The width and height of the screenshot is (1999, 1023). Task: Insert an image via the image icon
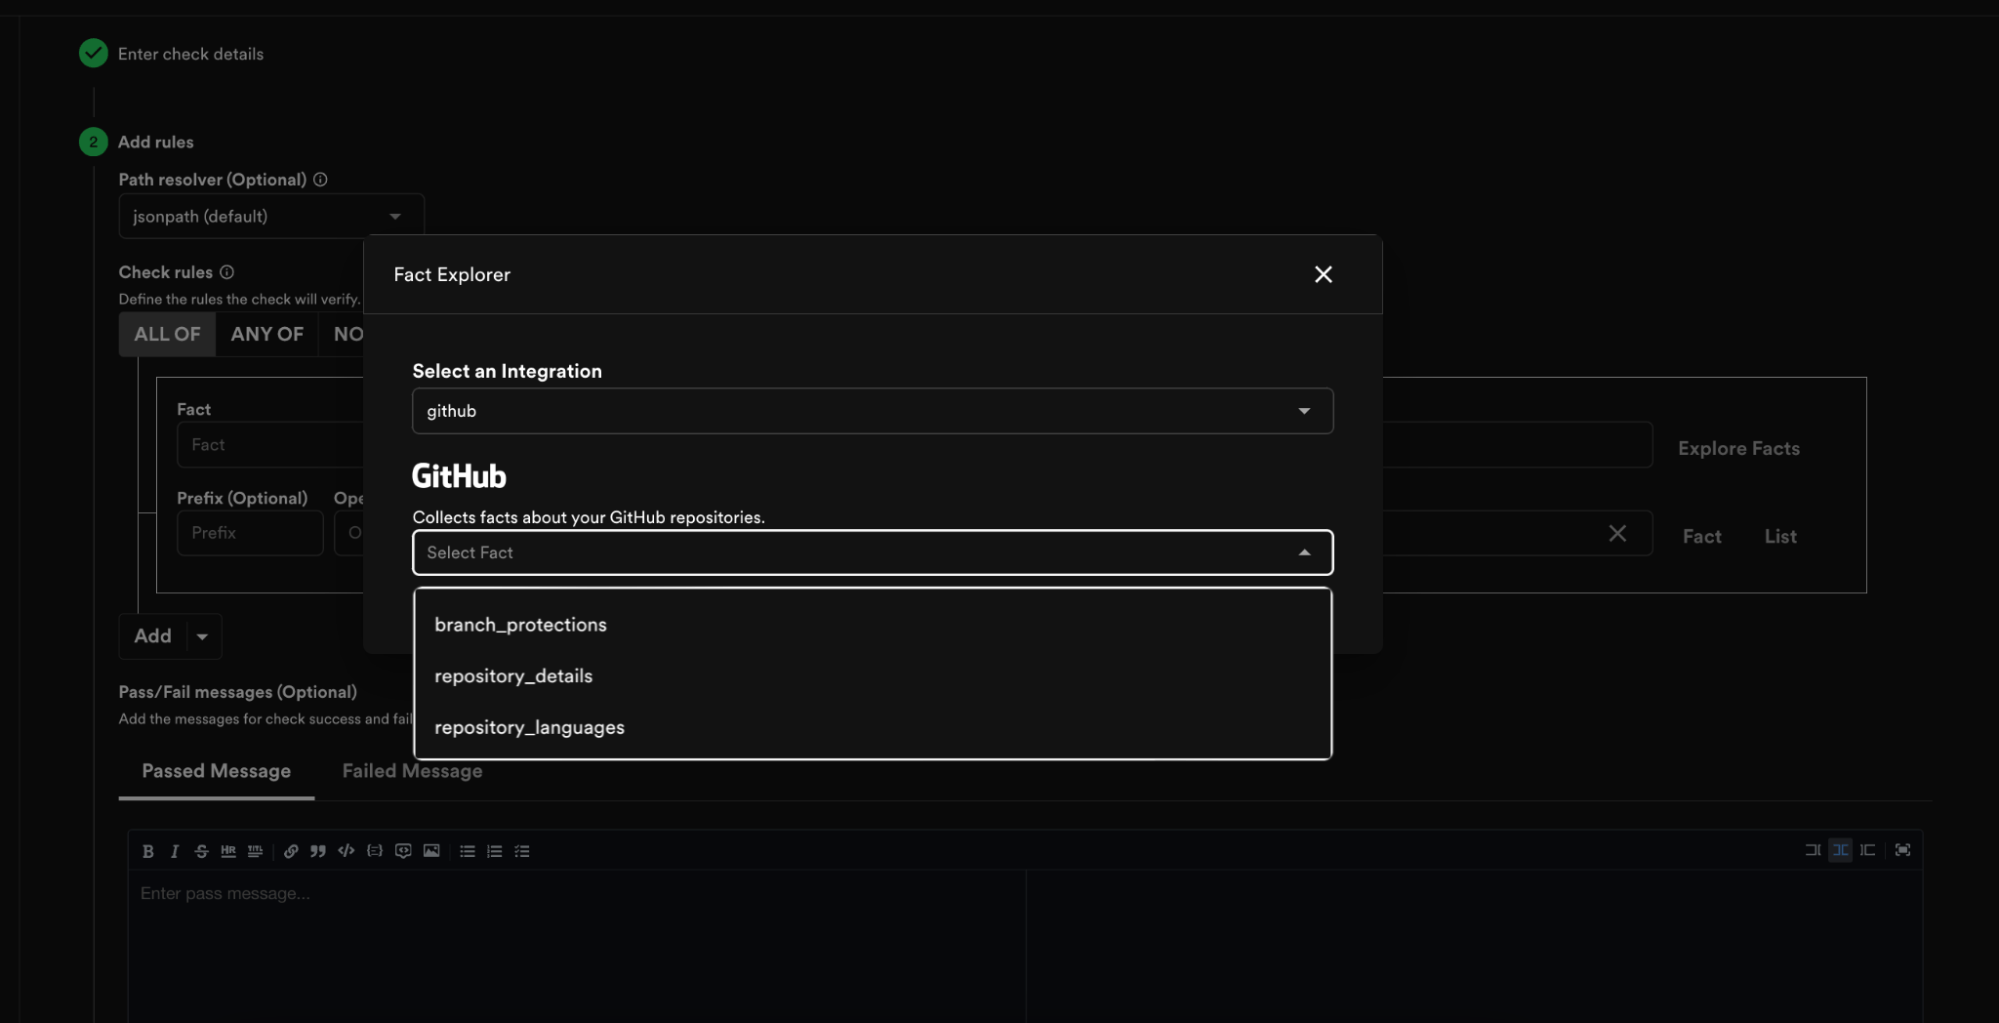tap(431, 850)
